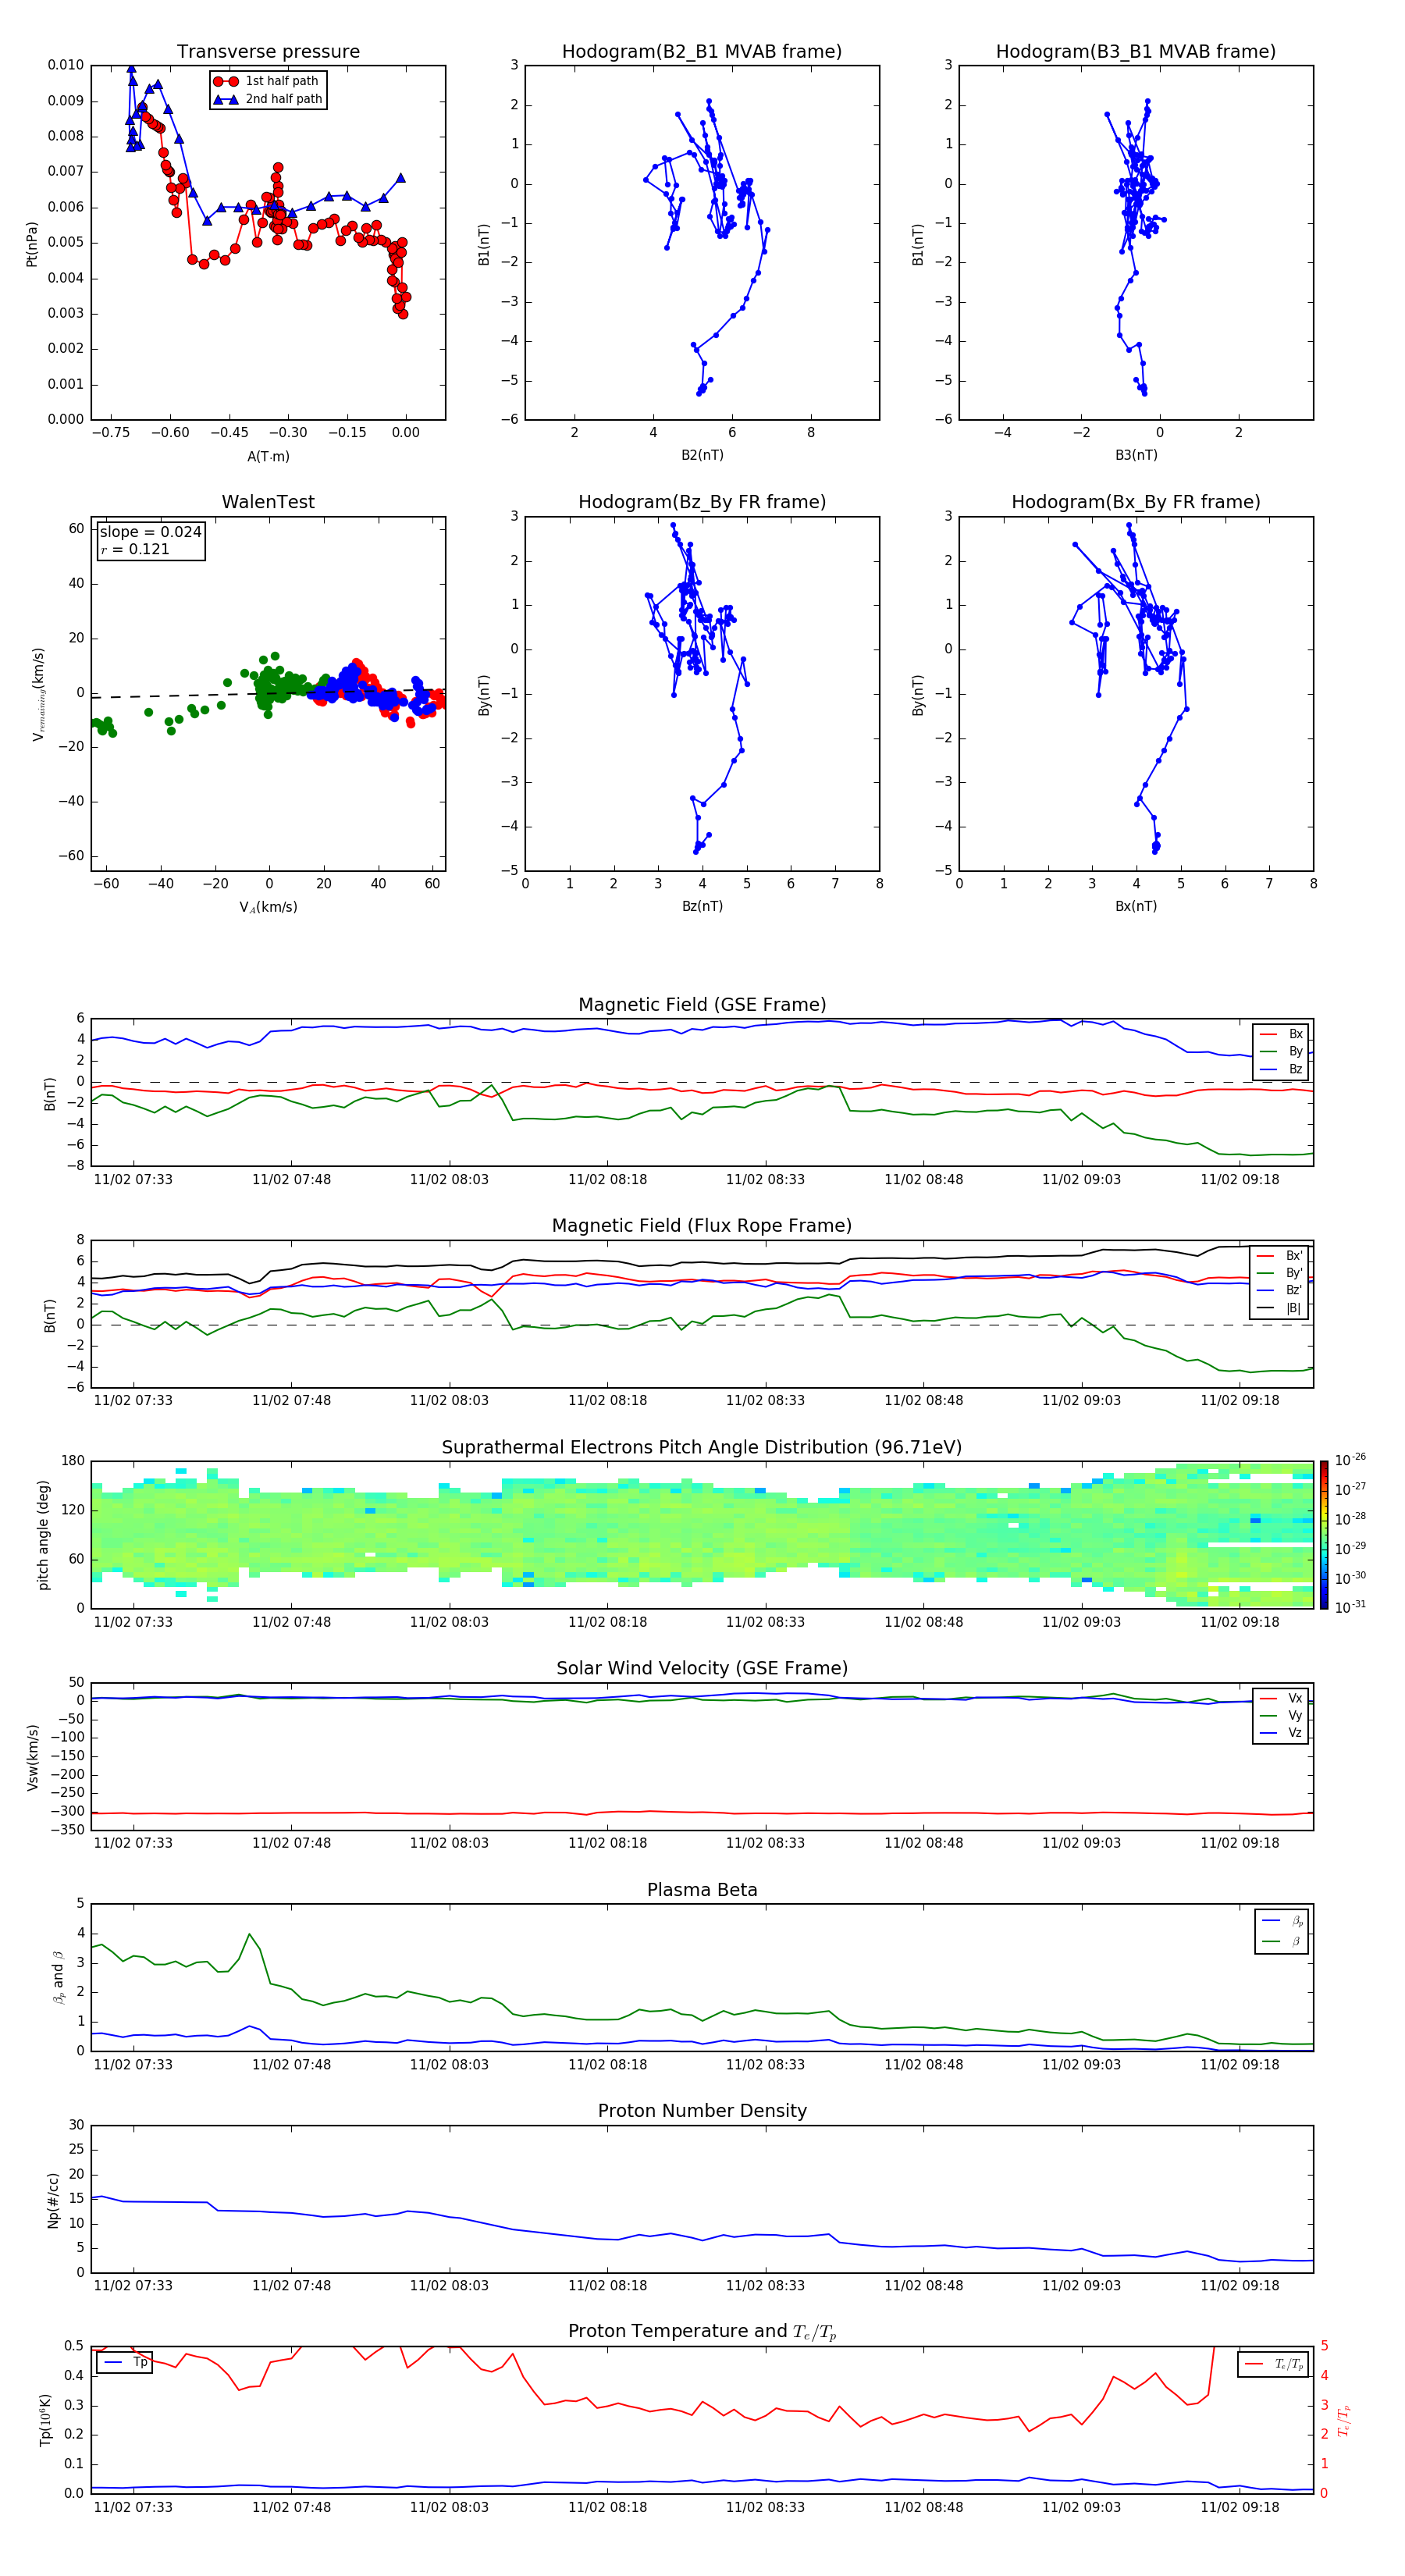This screenshot has width=1405, height=2576.
Task: Click the '10^-26' colorbar tick label
Action: tap(1350, 1460)
